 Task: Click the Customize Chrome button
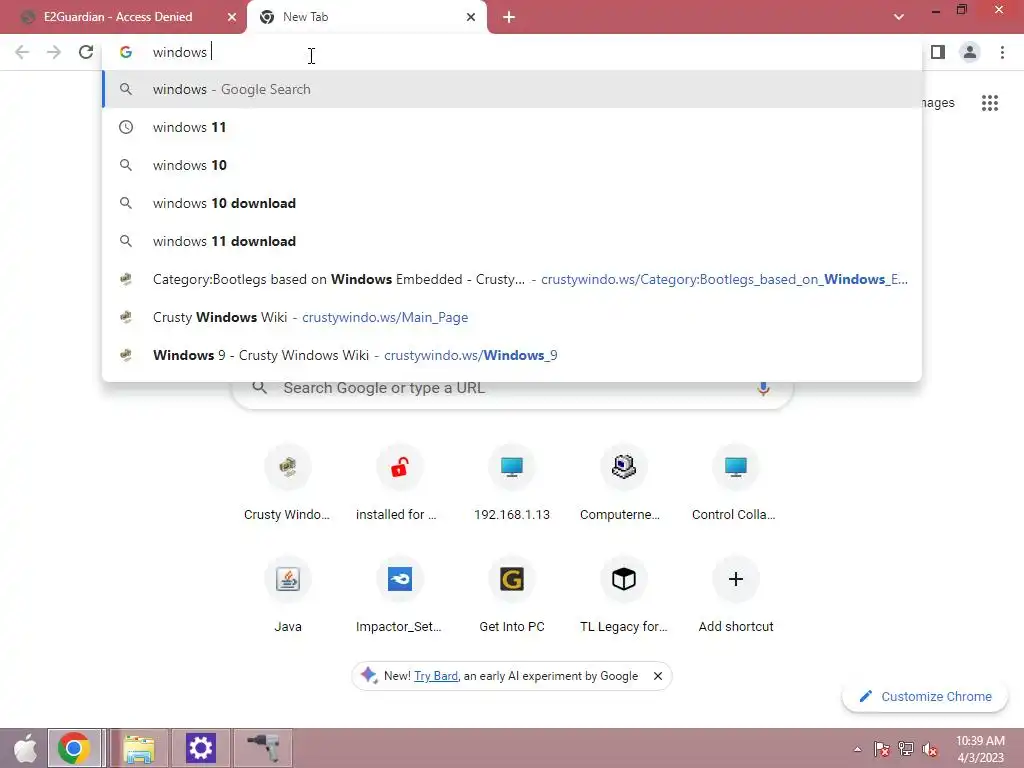925,697
